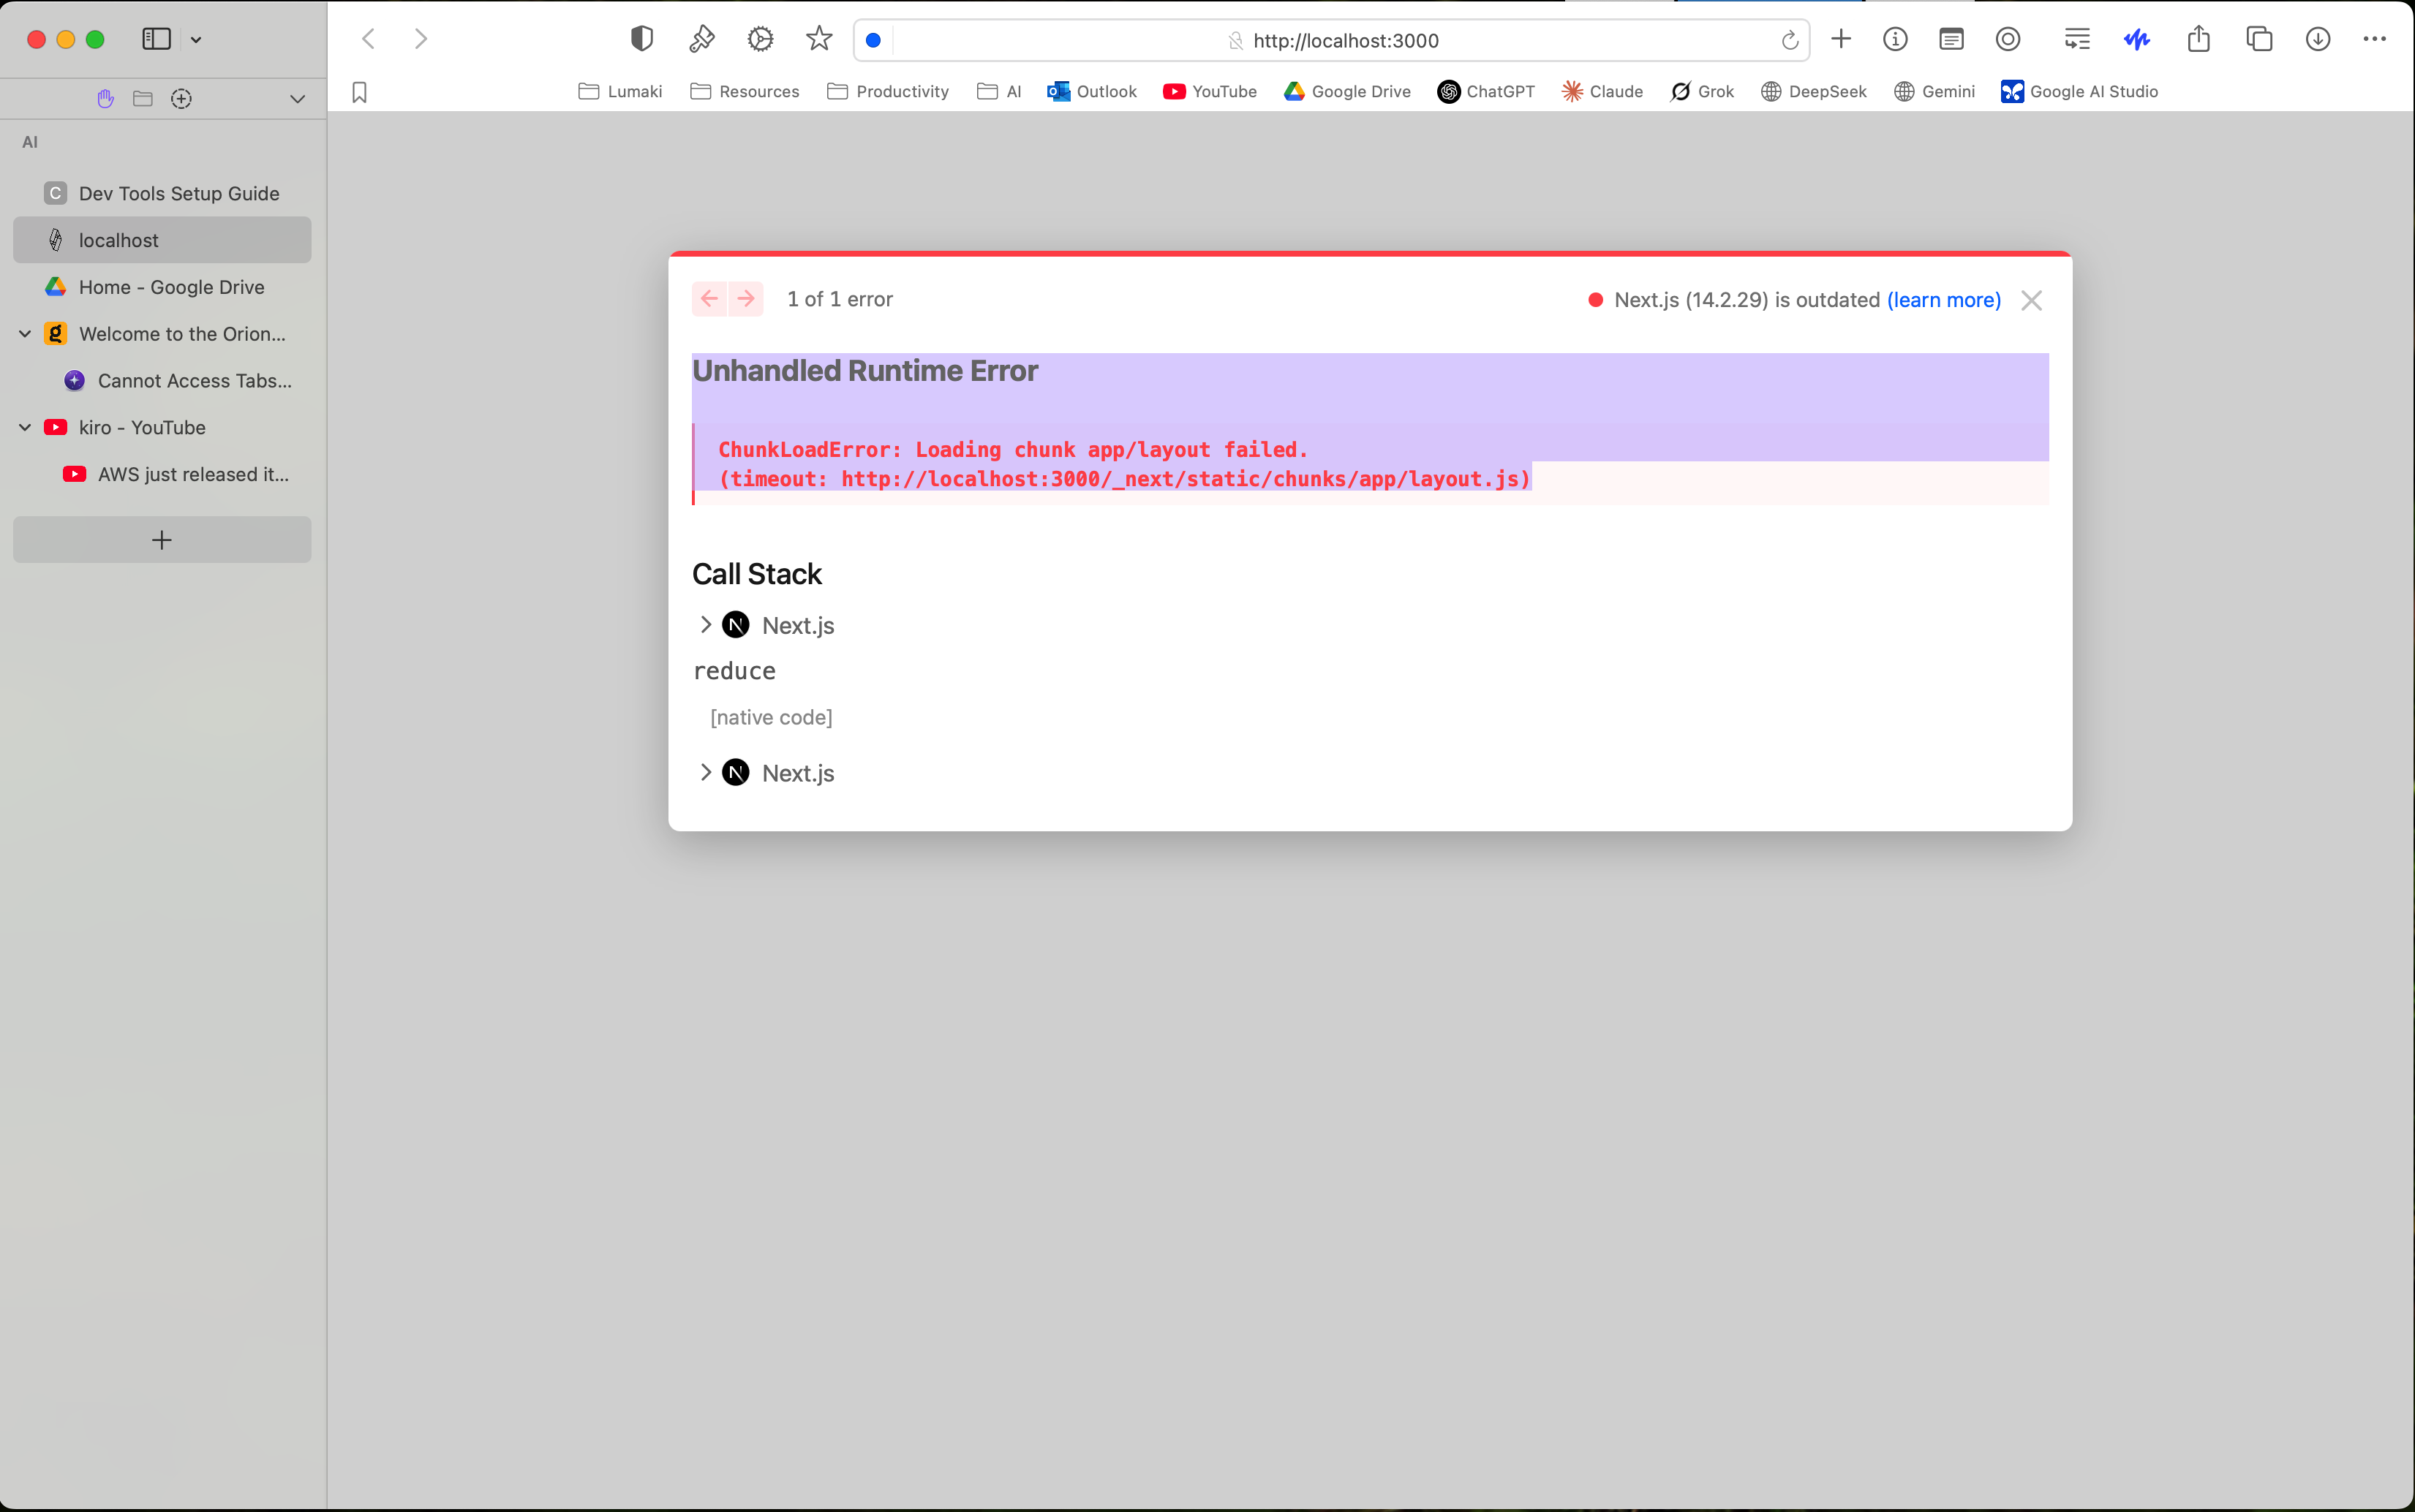Collapse the kiro - YouTube tab group
2415x1512 pixels.
pyautogui.click(x=25, y=428)
